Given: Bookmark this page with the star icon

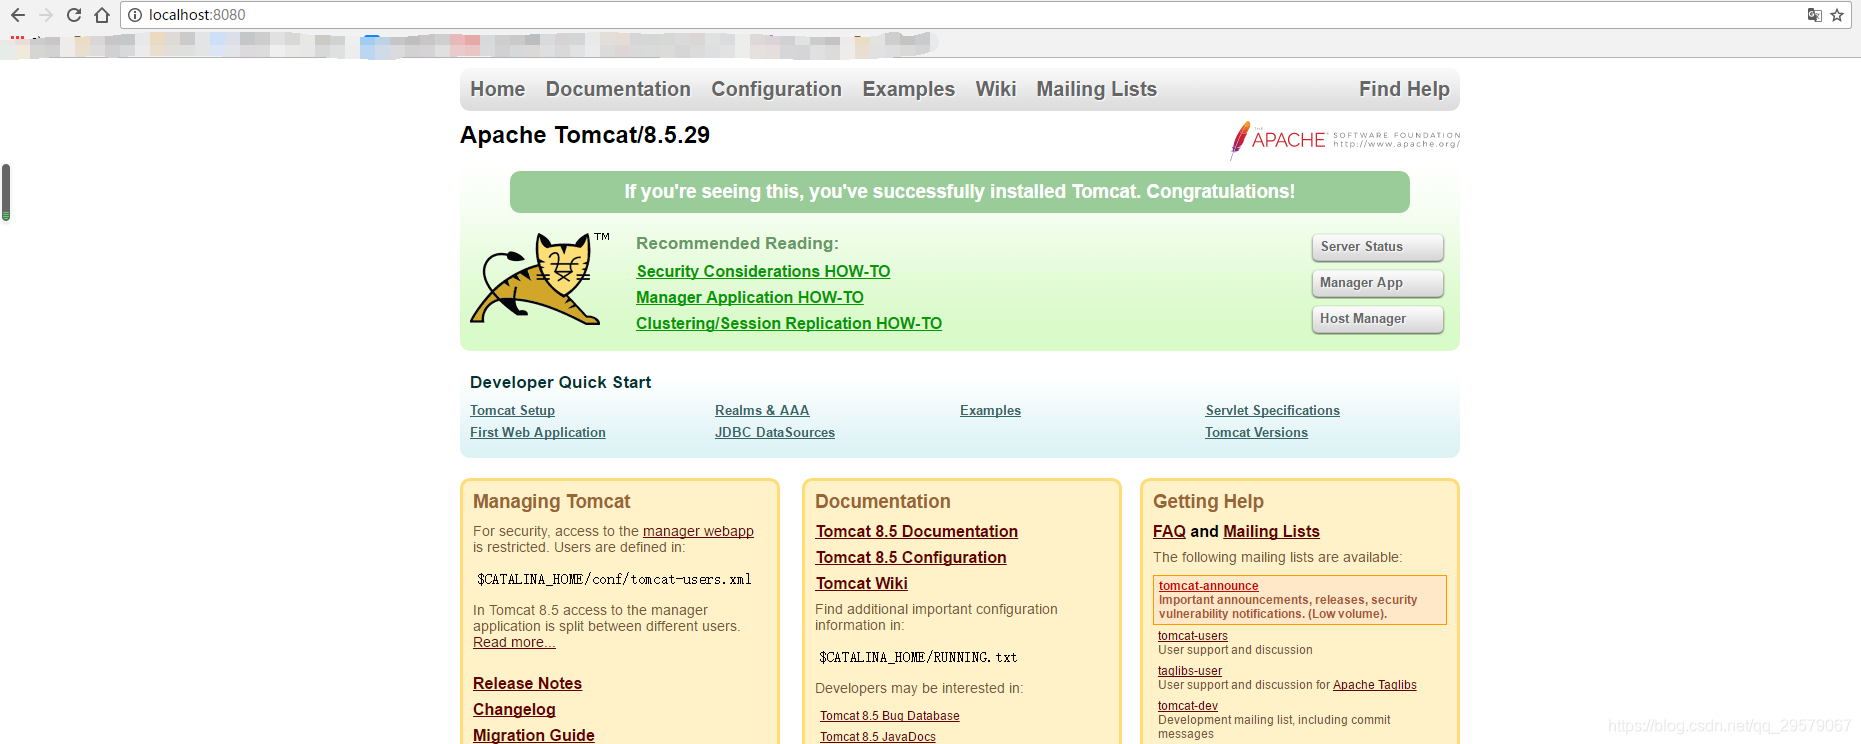Looking at the screenshot, I should pyautogui.click(x=1837, y=15).
